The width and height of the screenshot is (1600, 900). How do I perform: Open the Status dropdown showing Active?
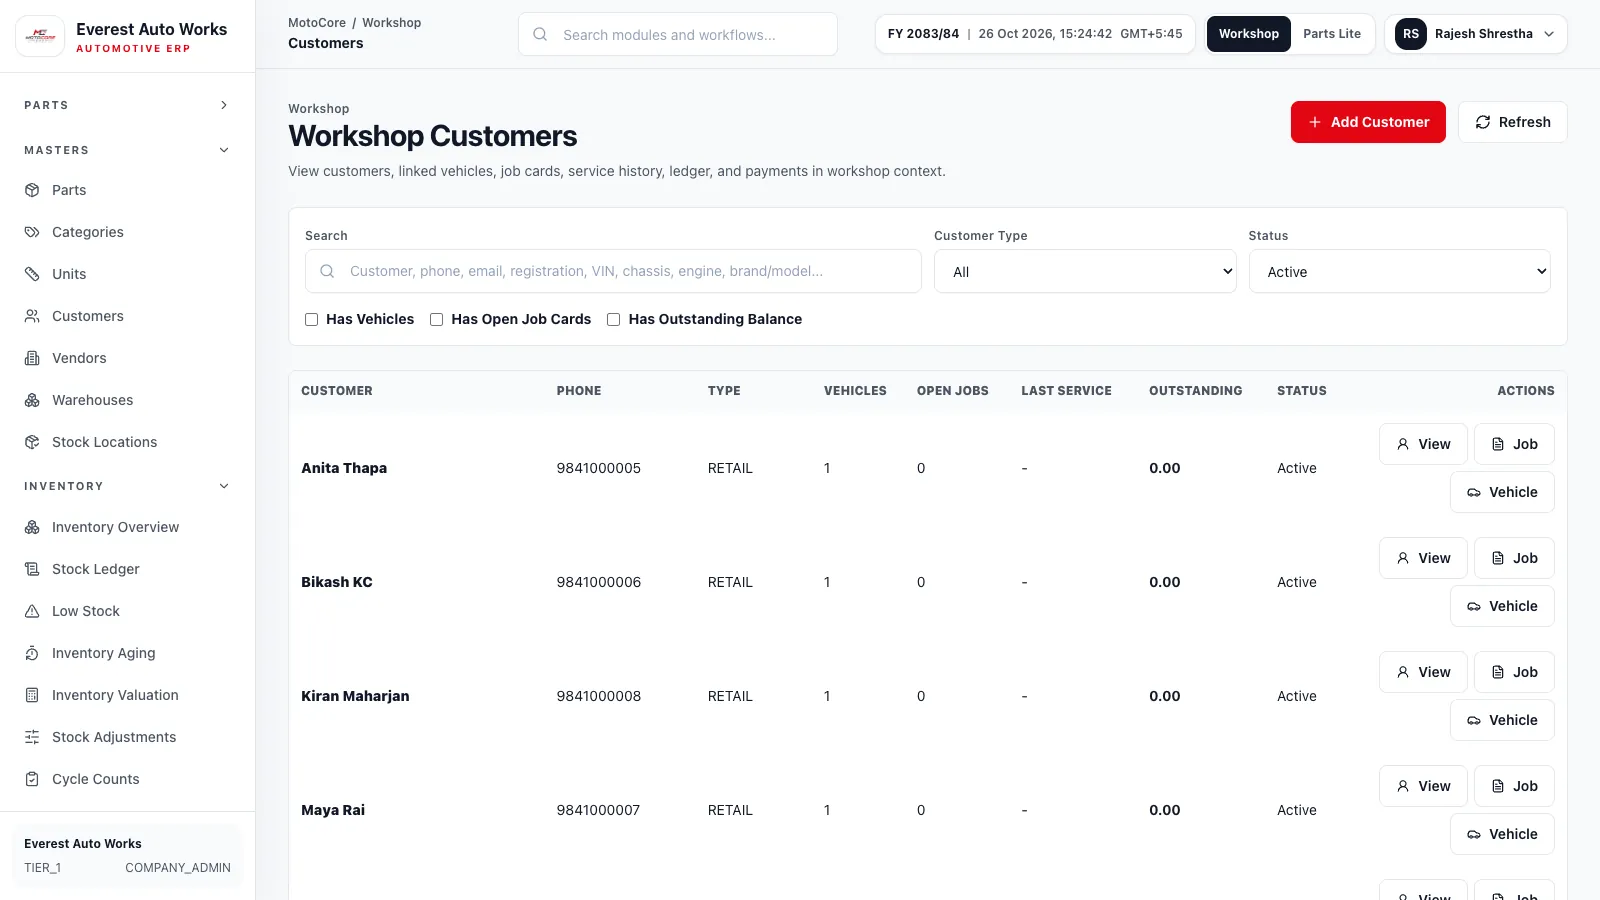pyautogui.click(x=1399, y=271)
